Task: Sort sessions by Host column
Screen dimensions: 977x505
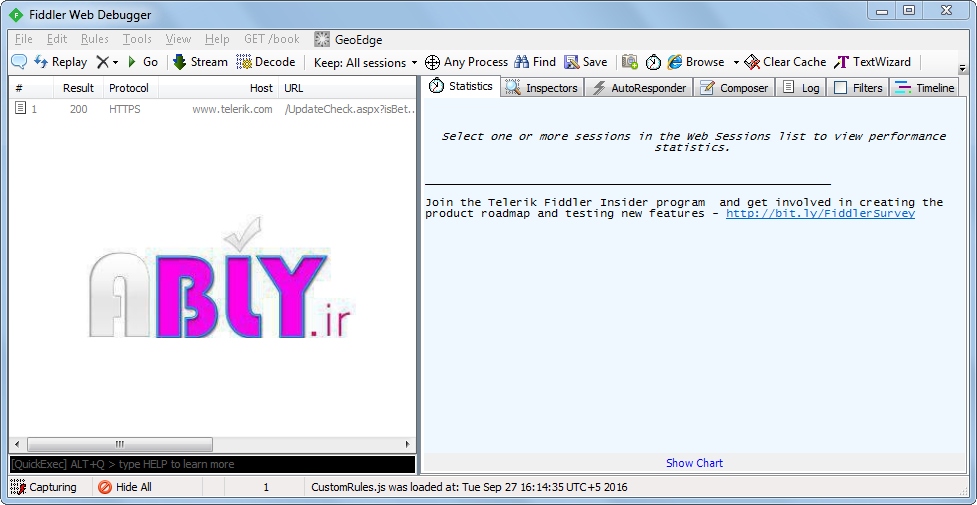Action: [218, 88]
